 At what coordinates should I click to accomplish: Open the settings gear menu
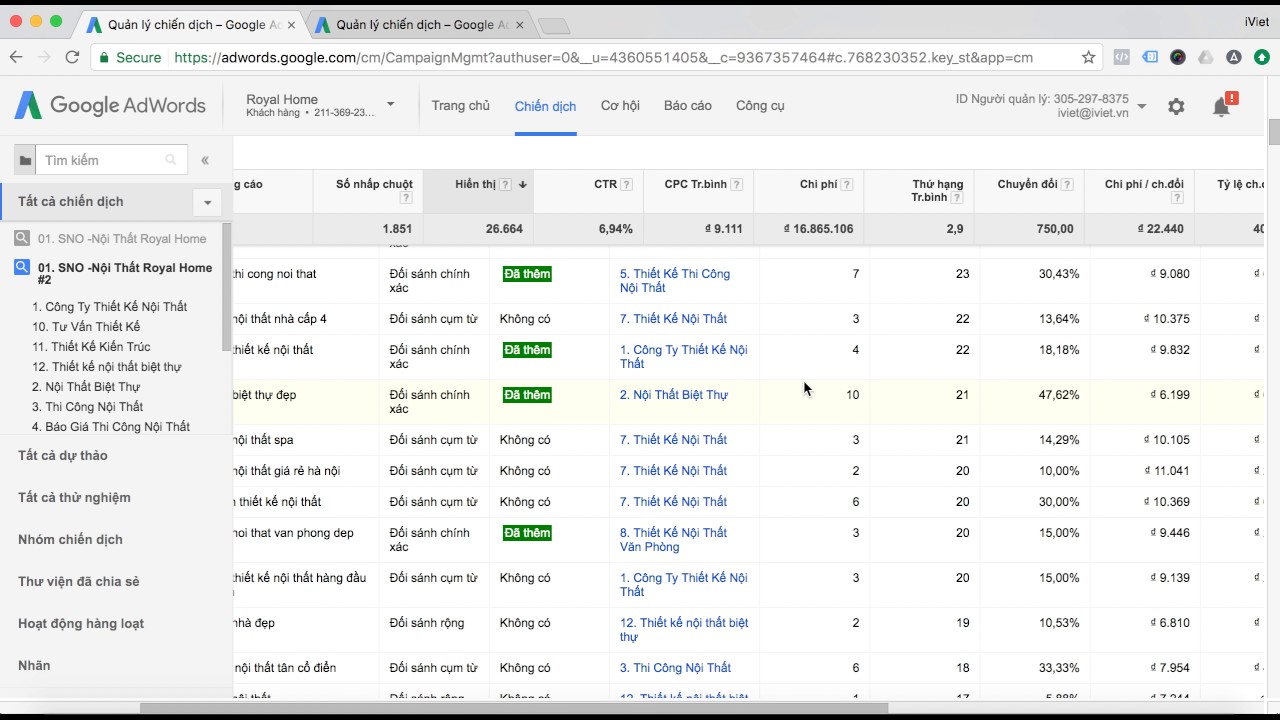(x=1176, y=106)
